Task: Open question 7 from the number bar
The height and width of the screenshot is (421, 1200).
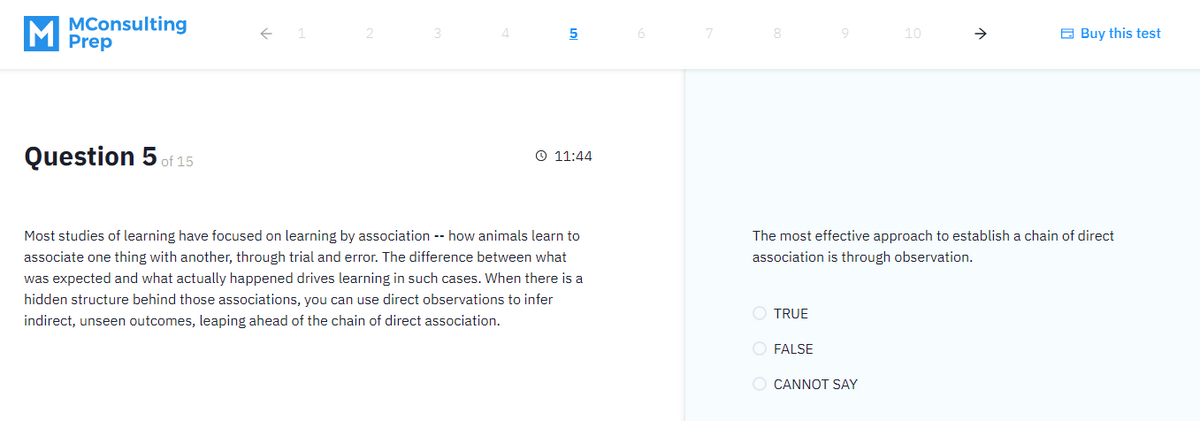Action: coord(708,34)
